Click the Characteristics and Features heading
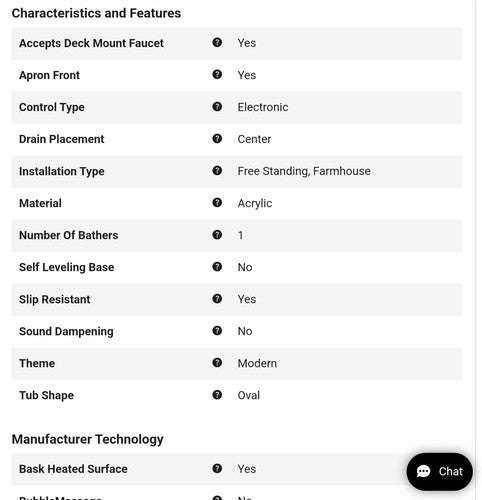The image size is (482, 500). click(x=96, y=13)
